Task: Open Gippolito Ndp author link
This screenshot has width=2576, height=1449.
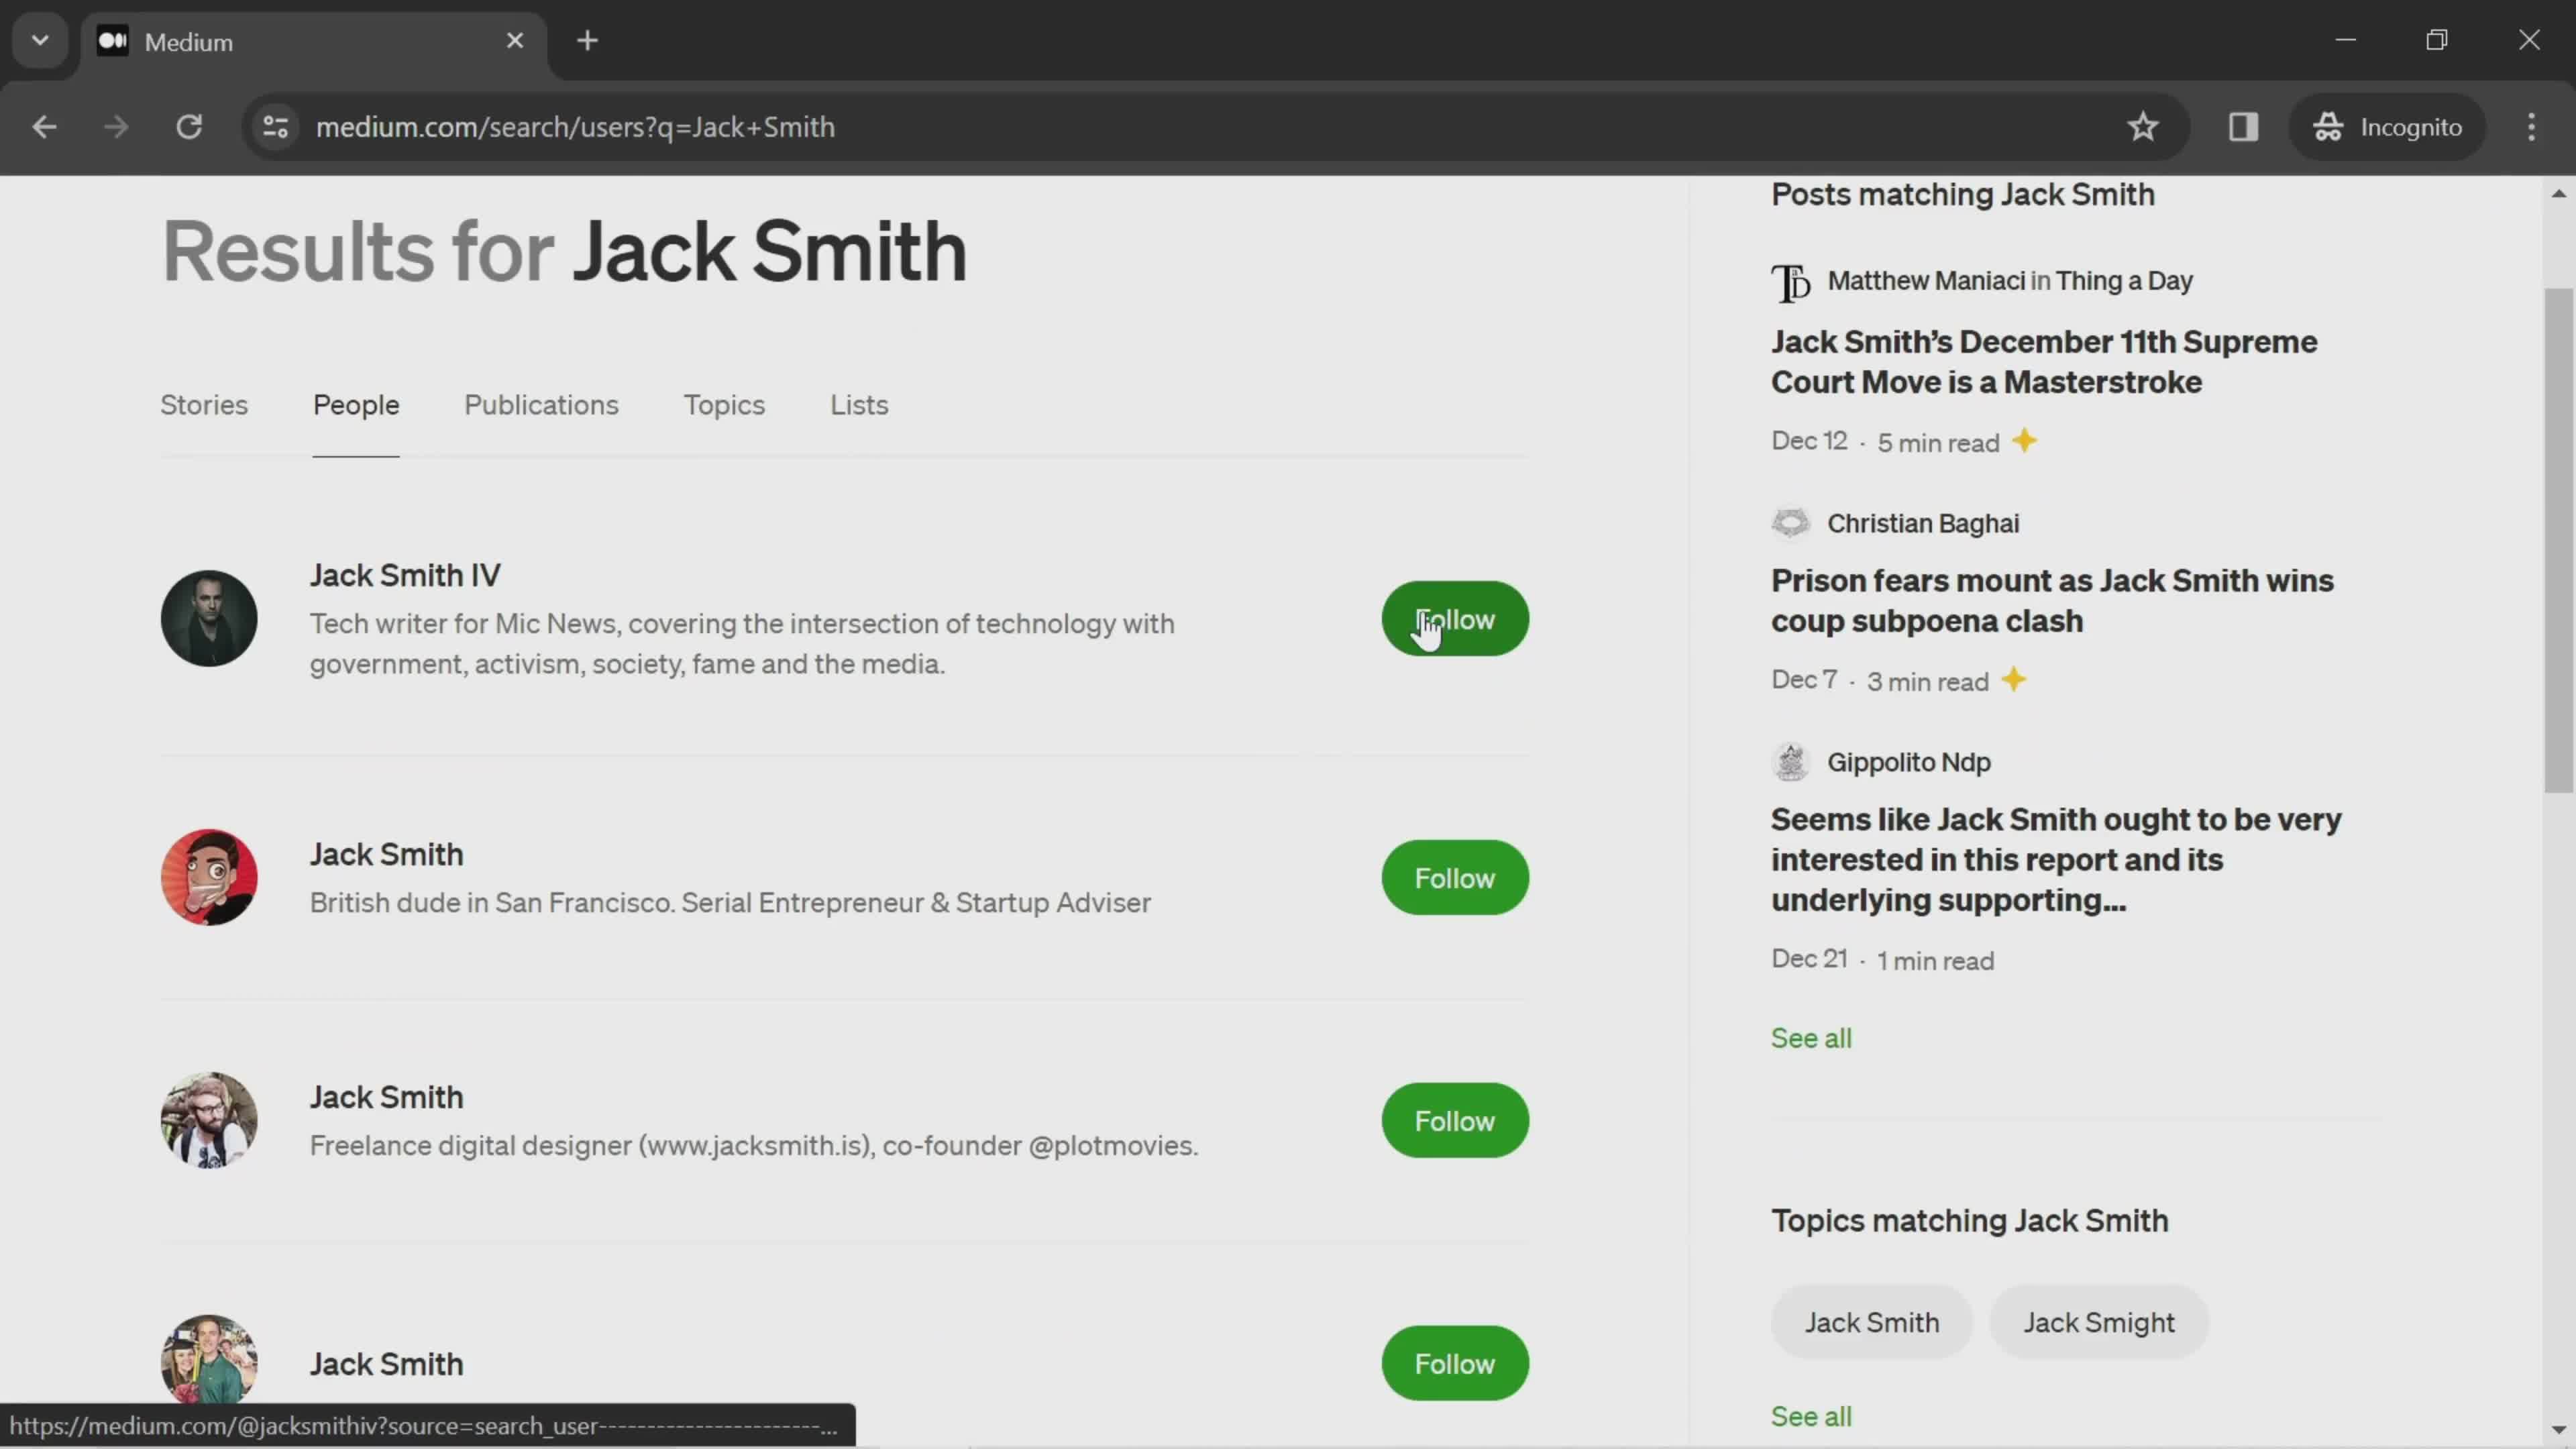Action: [x=1909, y=763]
